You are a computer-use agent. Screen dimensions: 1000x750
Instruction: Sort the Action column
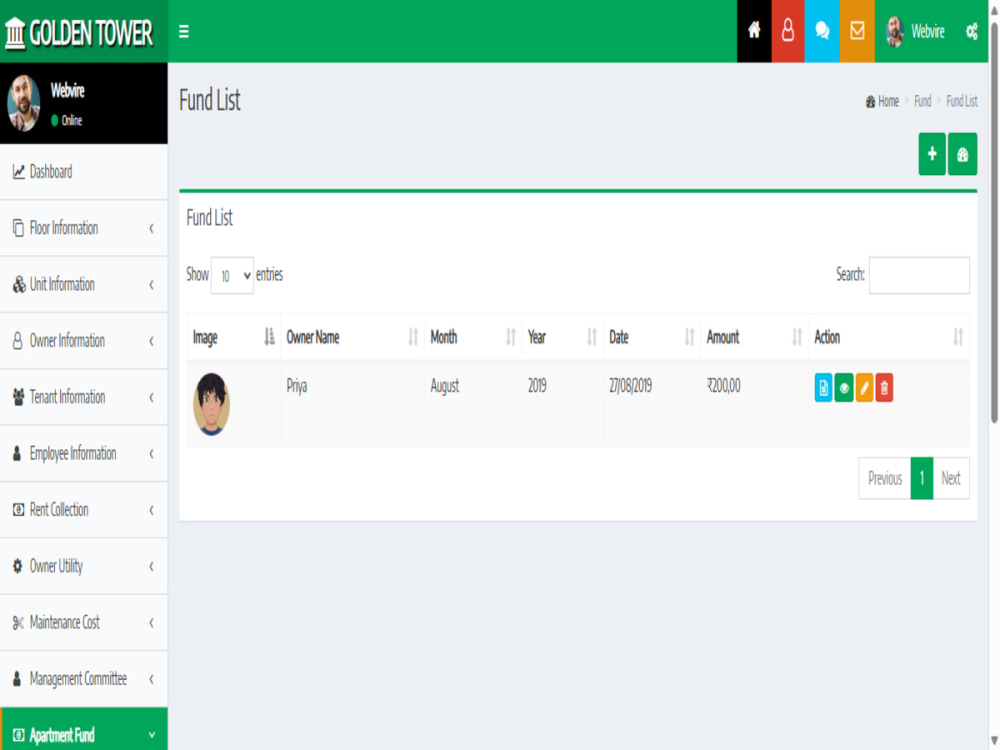point(889,337)
